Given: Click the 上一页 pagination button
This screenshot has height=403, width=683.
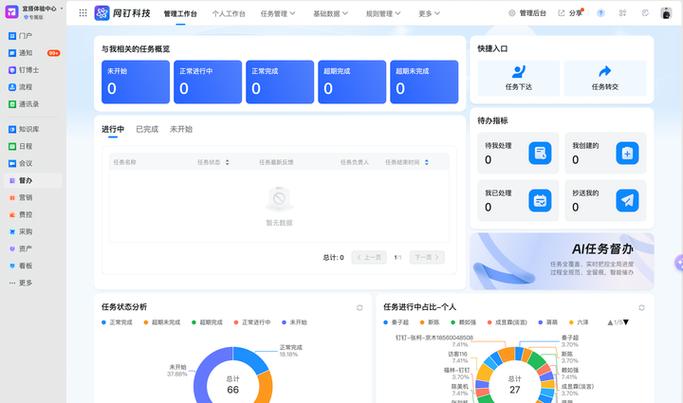Looking at the screenshot, I should pos(369,257).
